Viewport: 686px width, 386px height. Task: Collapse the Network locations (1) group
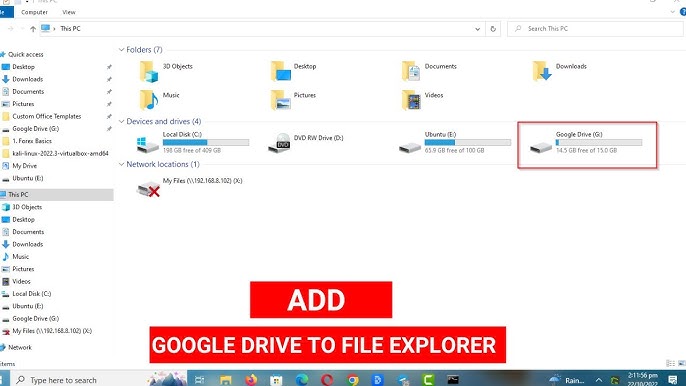point(122,164)
